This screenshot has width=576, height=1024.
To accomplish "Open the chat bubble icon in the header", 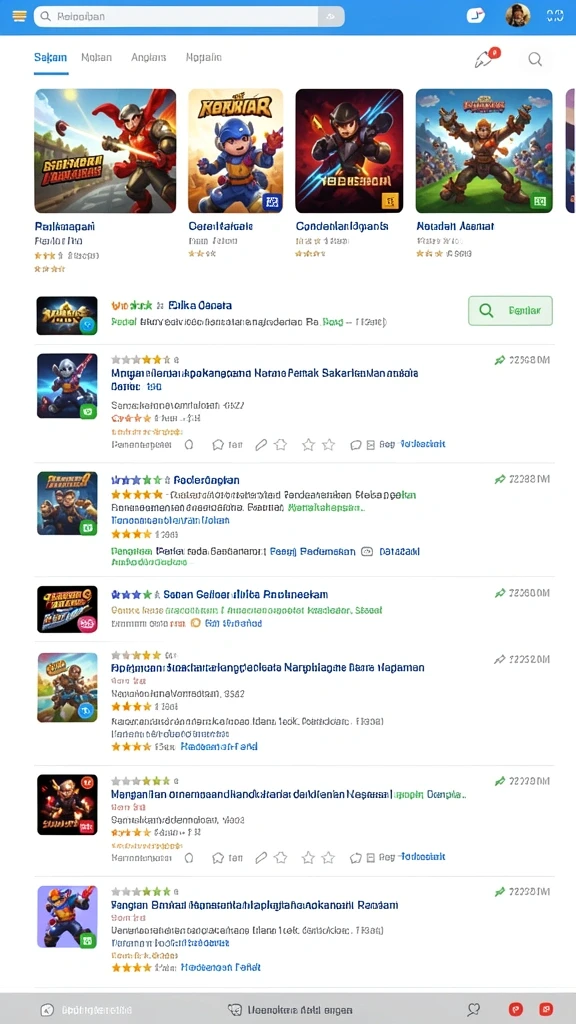I will pyautogui.click(x=476, y=16).
